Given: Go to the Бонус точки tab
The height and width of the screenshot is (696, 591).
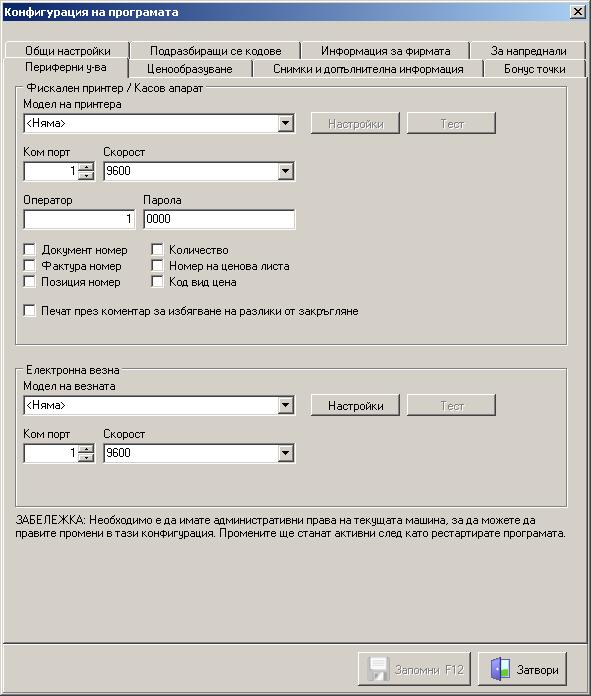Looking at the screenshot, I should [x=535, y=69].
